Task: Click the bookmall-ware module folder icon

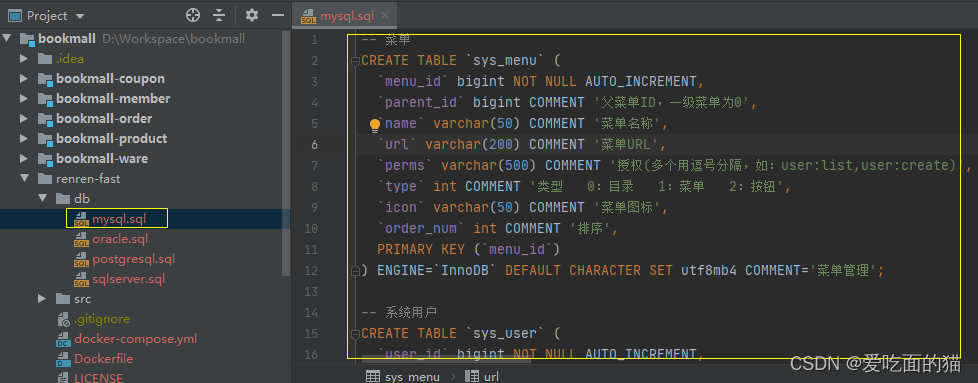Action: [x=45, y=158]
